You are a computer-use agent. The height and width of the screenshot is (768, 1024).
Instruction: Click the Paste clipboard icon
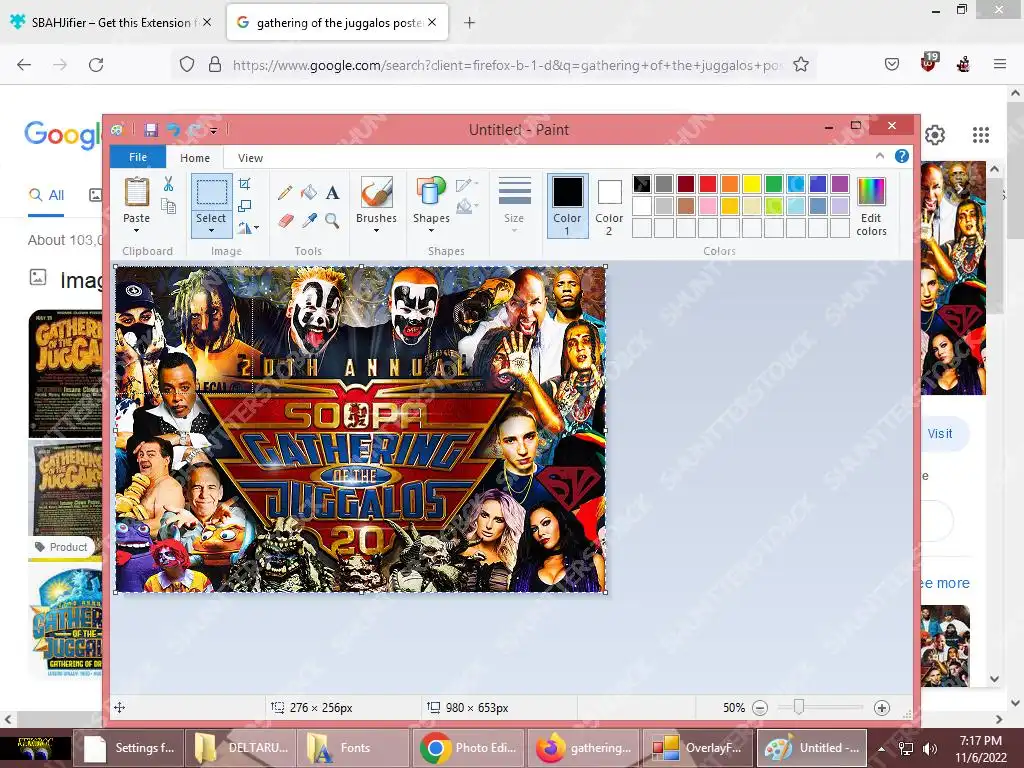(136, 192)
